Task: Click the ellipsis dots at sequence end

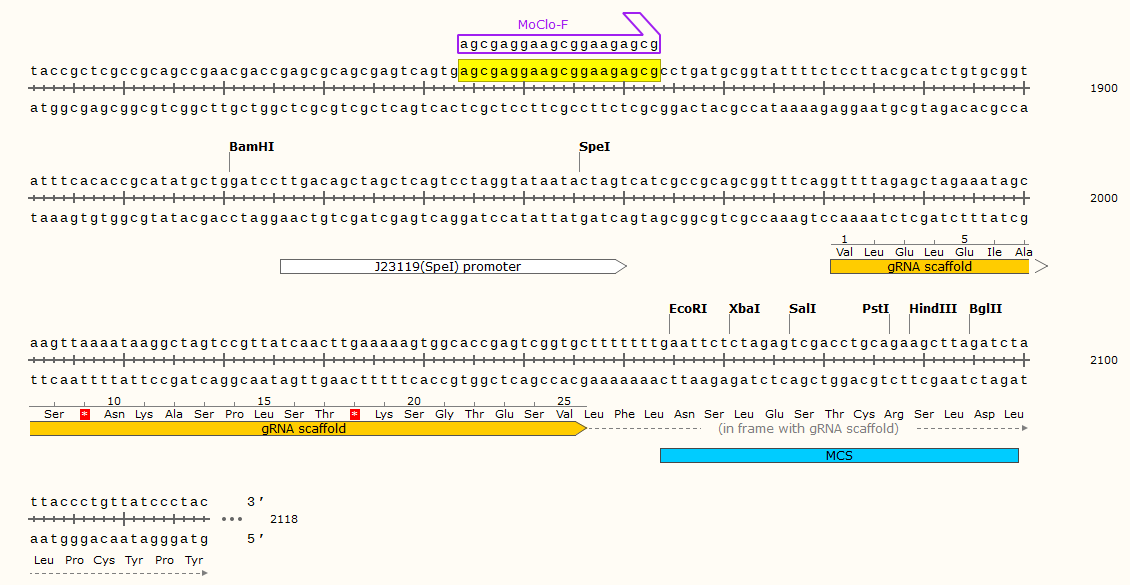Action: (232, 519)
